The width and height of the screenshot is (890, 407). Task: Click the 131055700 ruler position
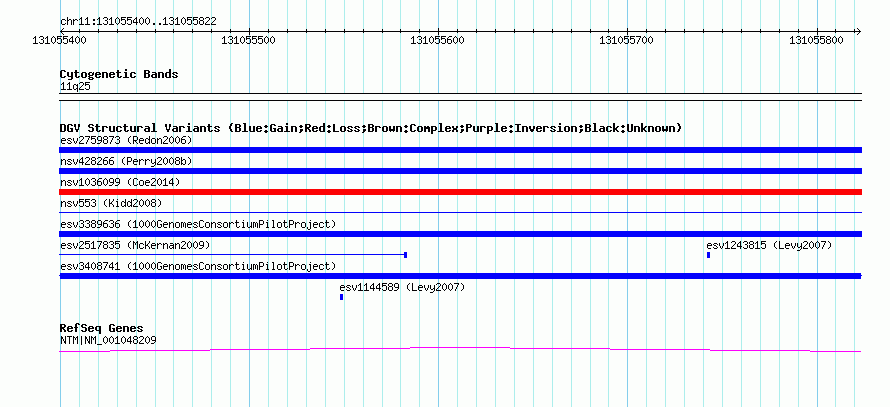[x=627, y=40]
